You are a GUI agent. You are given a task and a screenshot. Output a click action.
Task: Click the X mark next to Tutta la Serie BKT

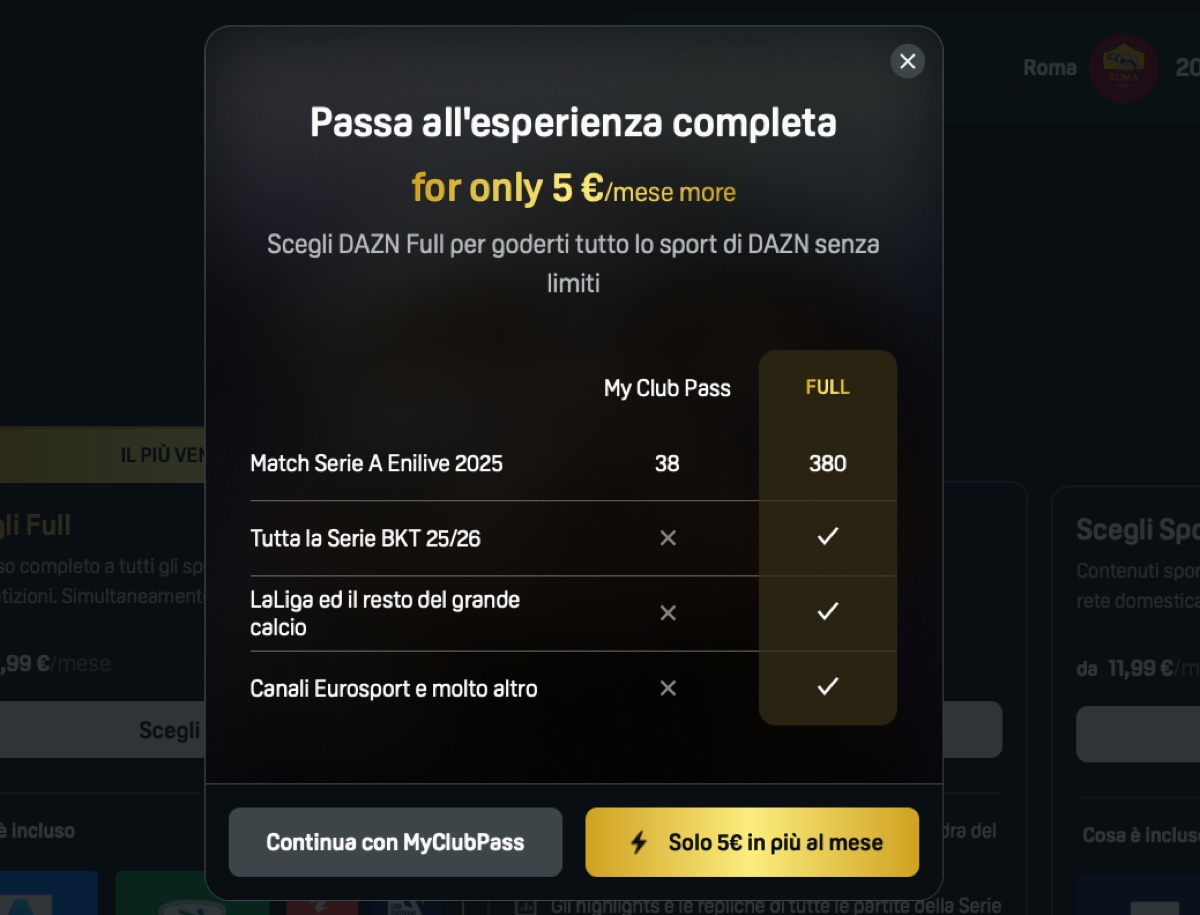point(666,537)
